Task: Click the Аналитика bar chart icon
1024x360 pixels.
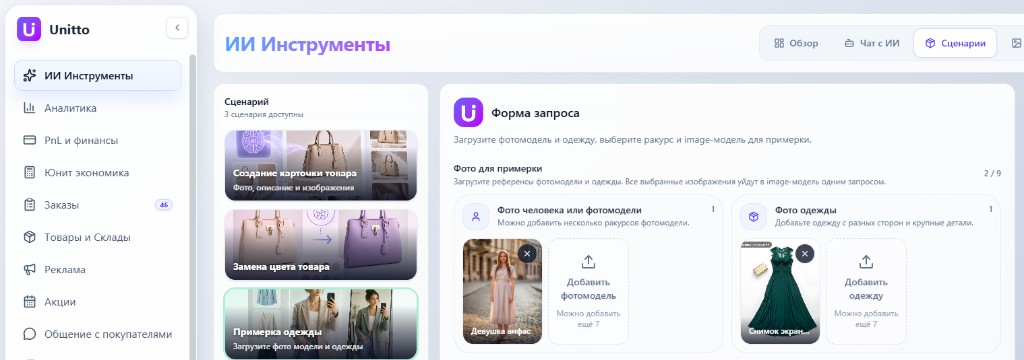Action: [29, 108]
